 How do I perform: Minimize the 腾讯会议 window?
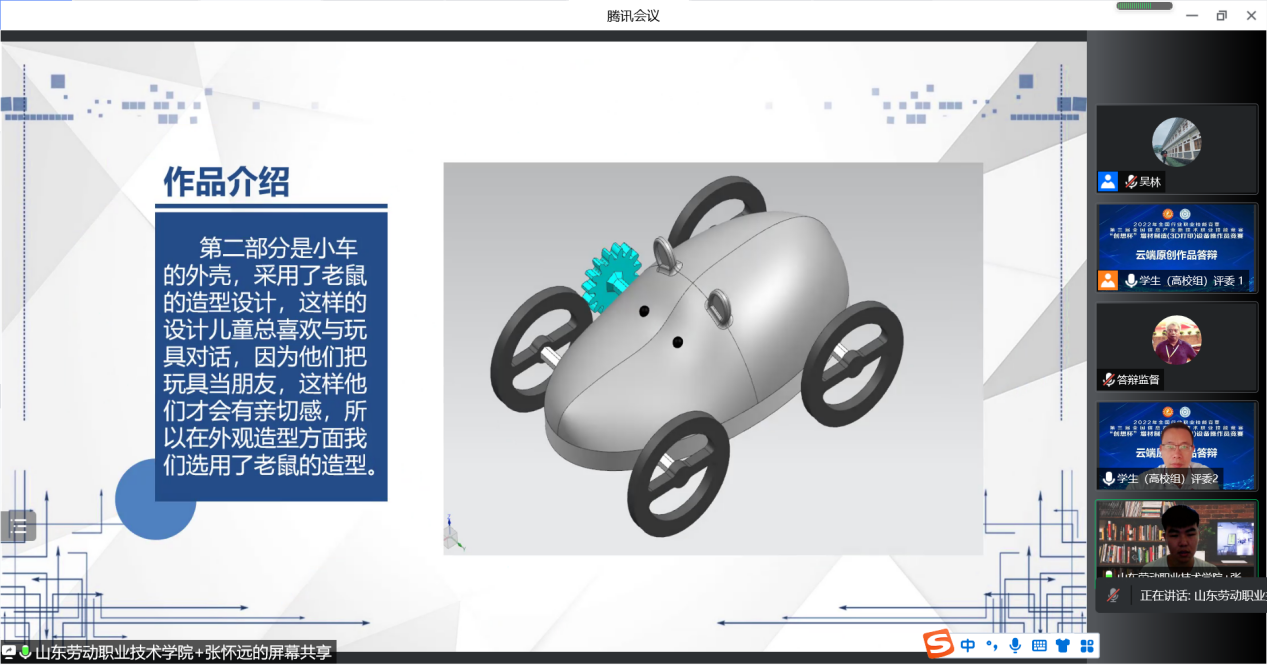tap(1191, 15)
